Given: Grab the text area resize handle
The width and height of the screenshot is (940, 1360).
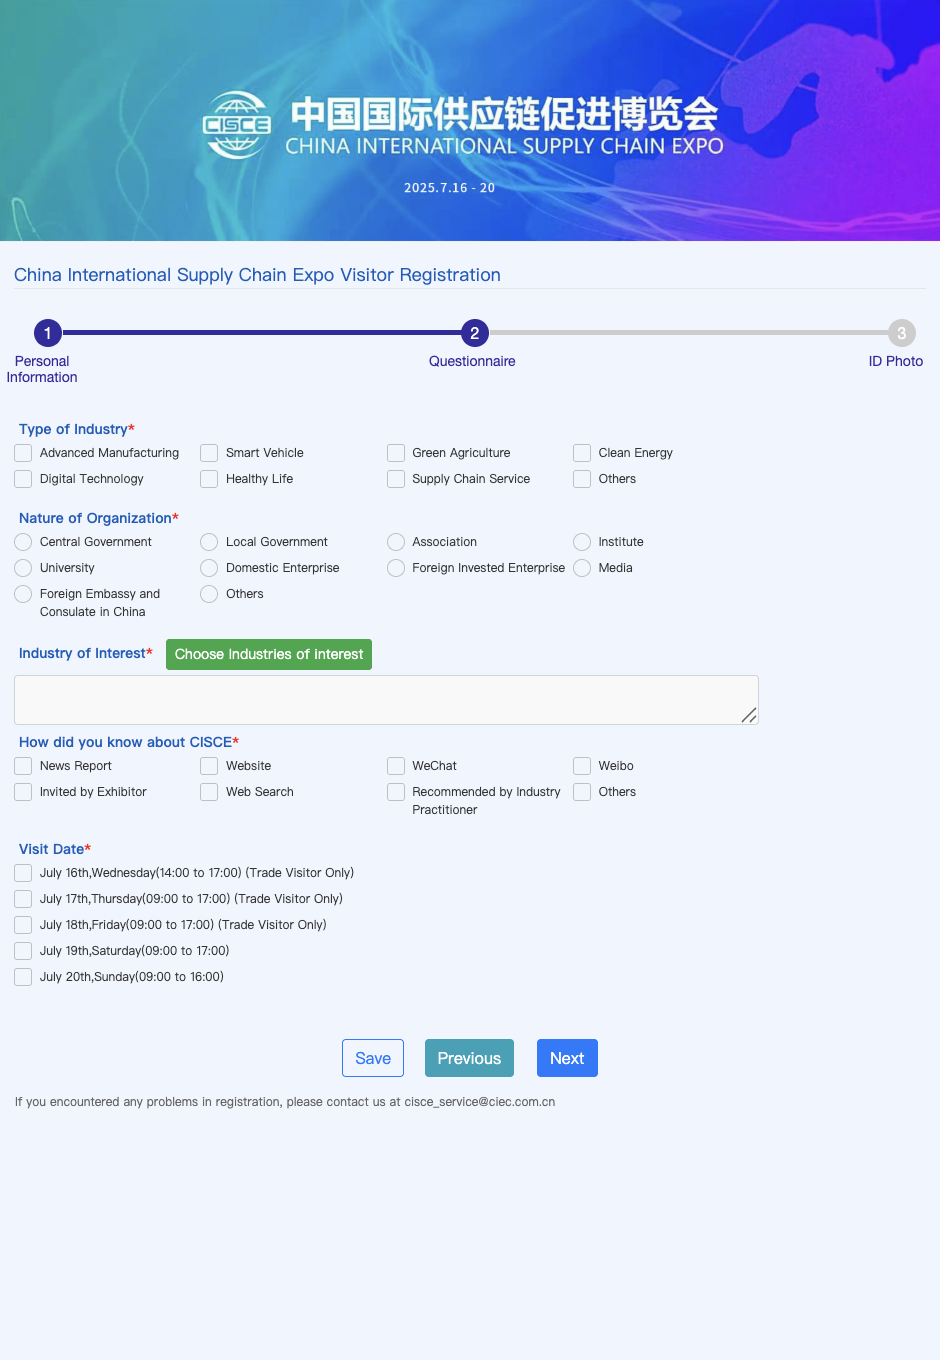Looking at the screenshot, I should (x=749, y=715).
